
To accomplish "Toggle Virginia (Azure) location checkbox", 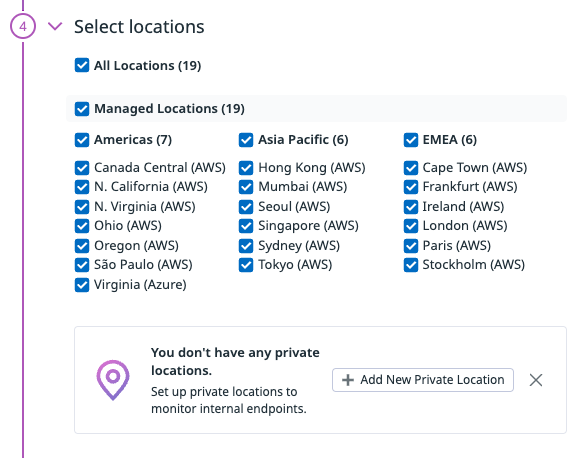I will (x=82, y=285).
